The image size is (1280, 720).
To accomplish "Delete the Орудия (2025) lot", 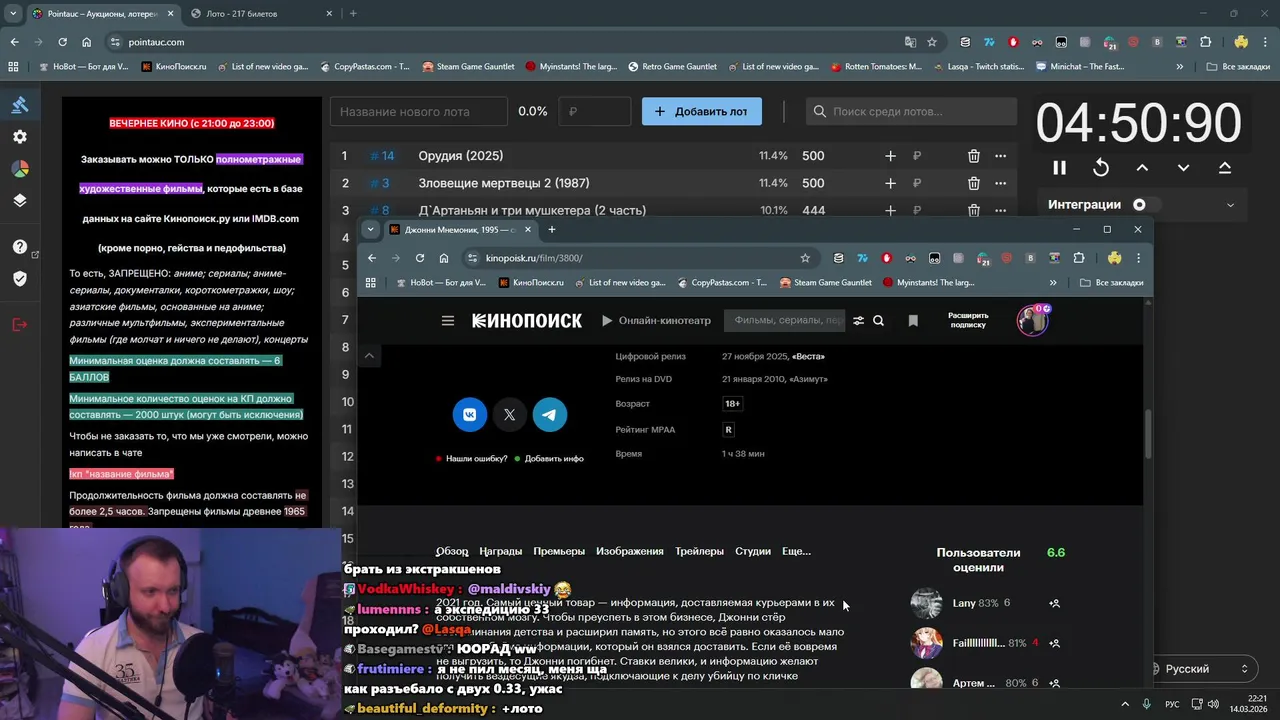I will 973,156.
